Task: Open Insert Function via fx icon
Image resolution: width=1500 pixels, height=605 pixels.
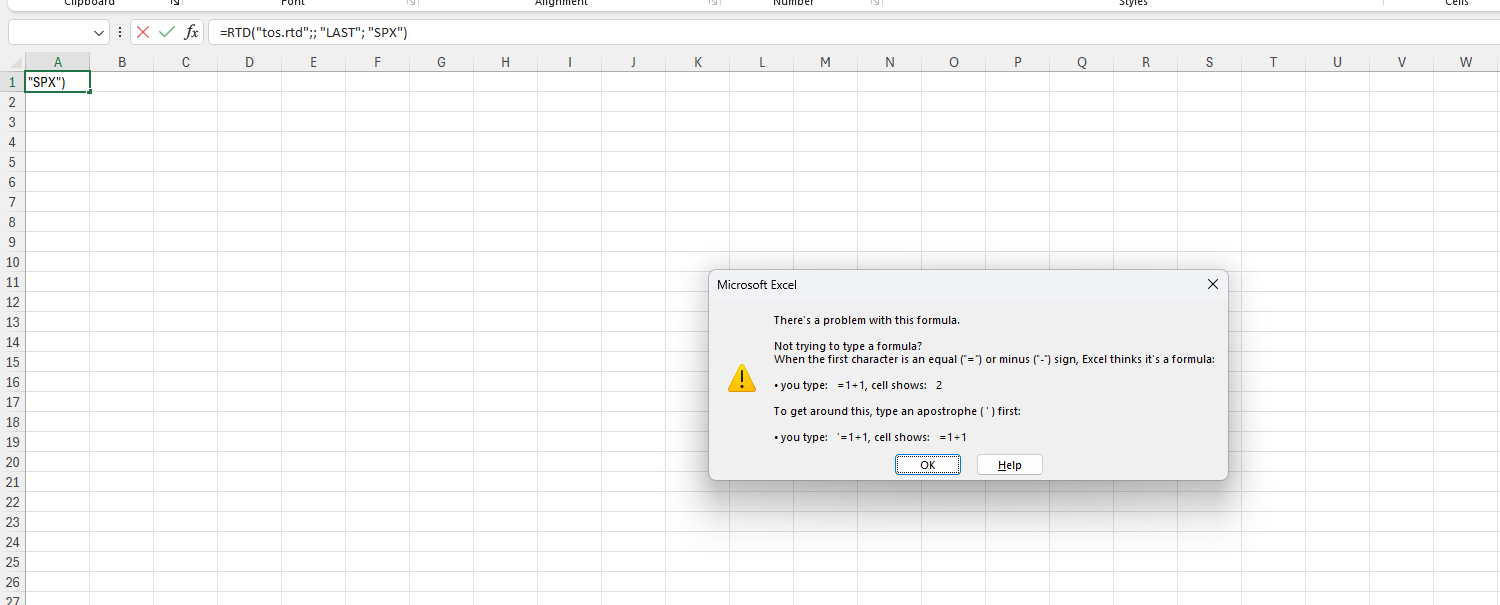Action: click(191, 33)
